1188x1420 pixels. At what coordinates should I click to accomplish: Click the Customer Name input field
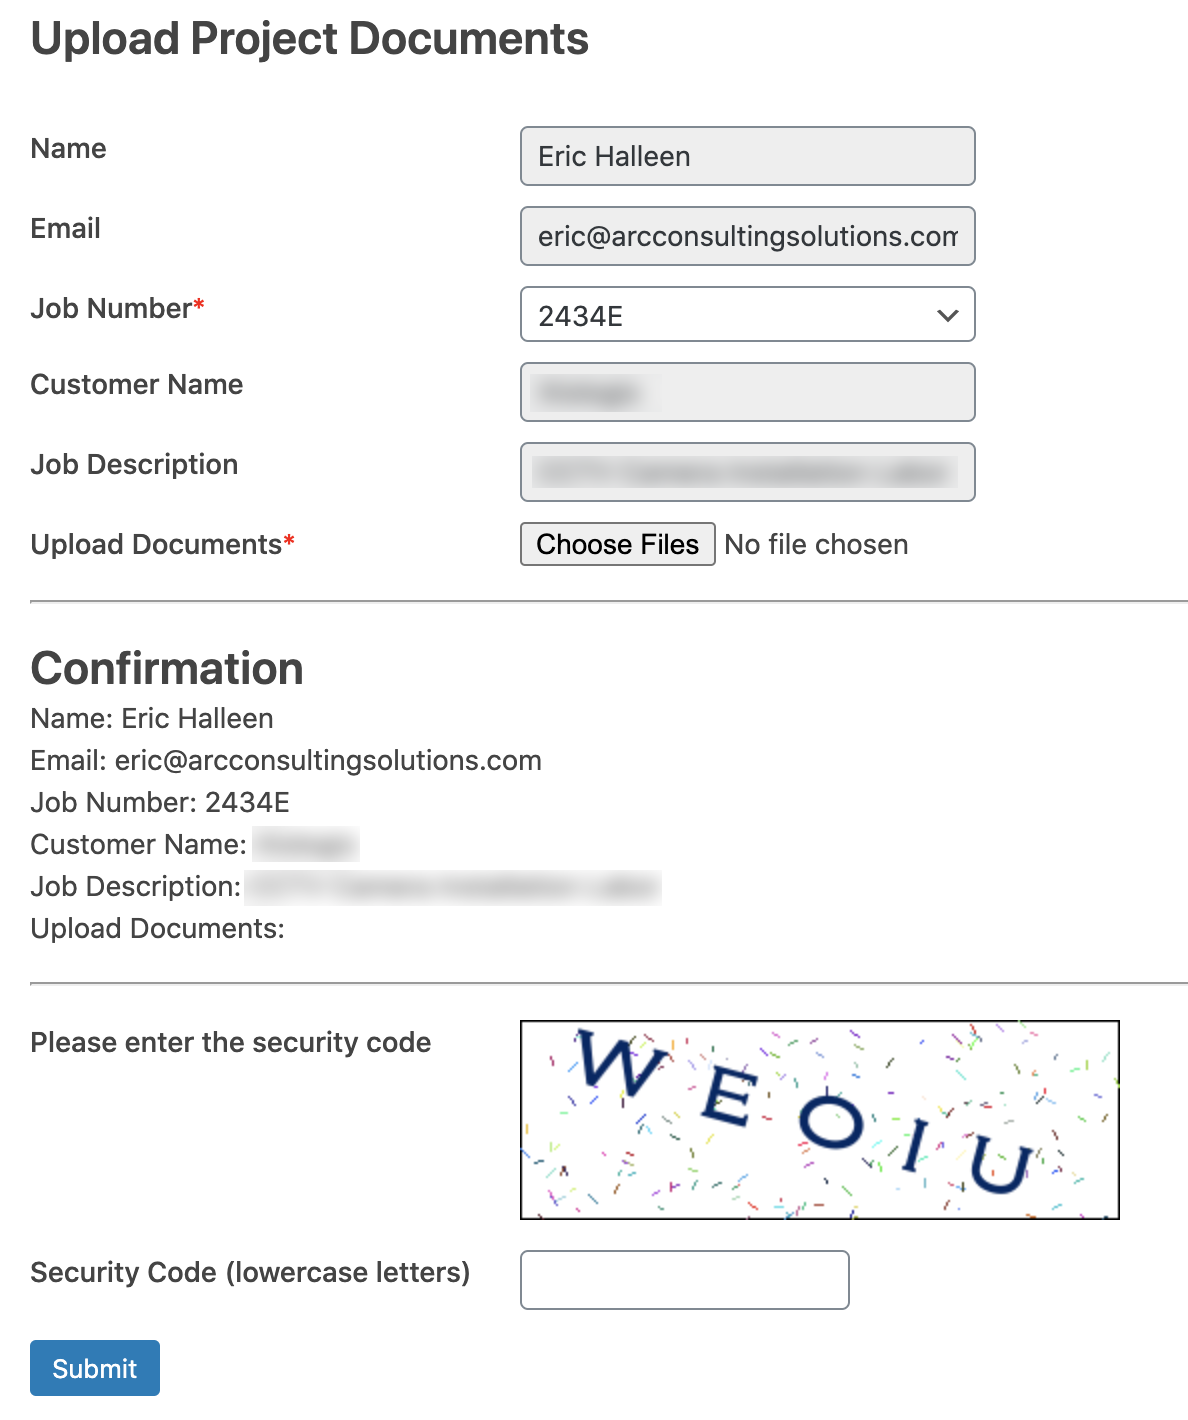coord(747,392)
